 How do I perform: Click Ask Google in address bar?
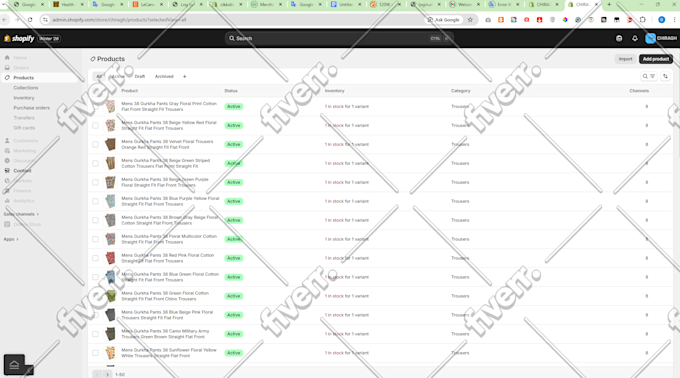coord(444,20)
